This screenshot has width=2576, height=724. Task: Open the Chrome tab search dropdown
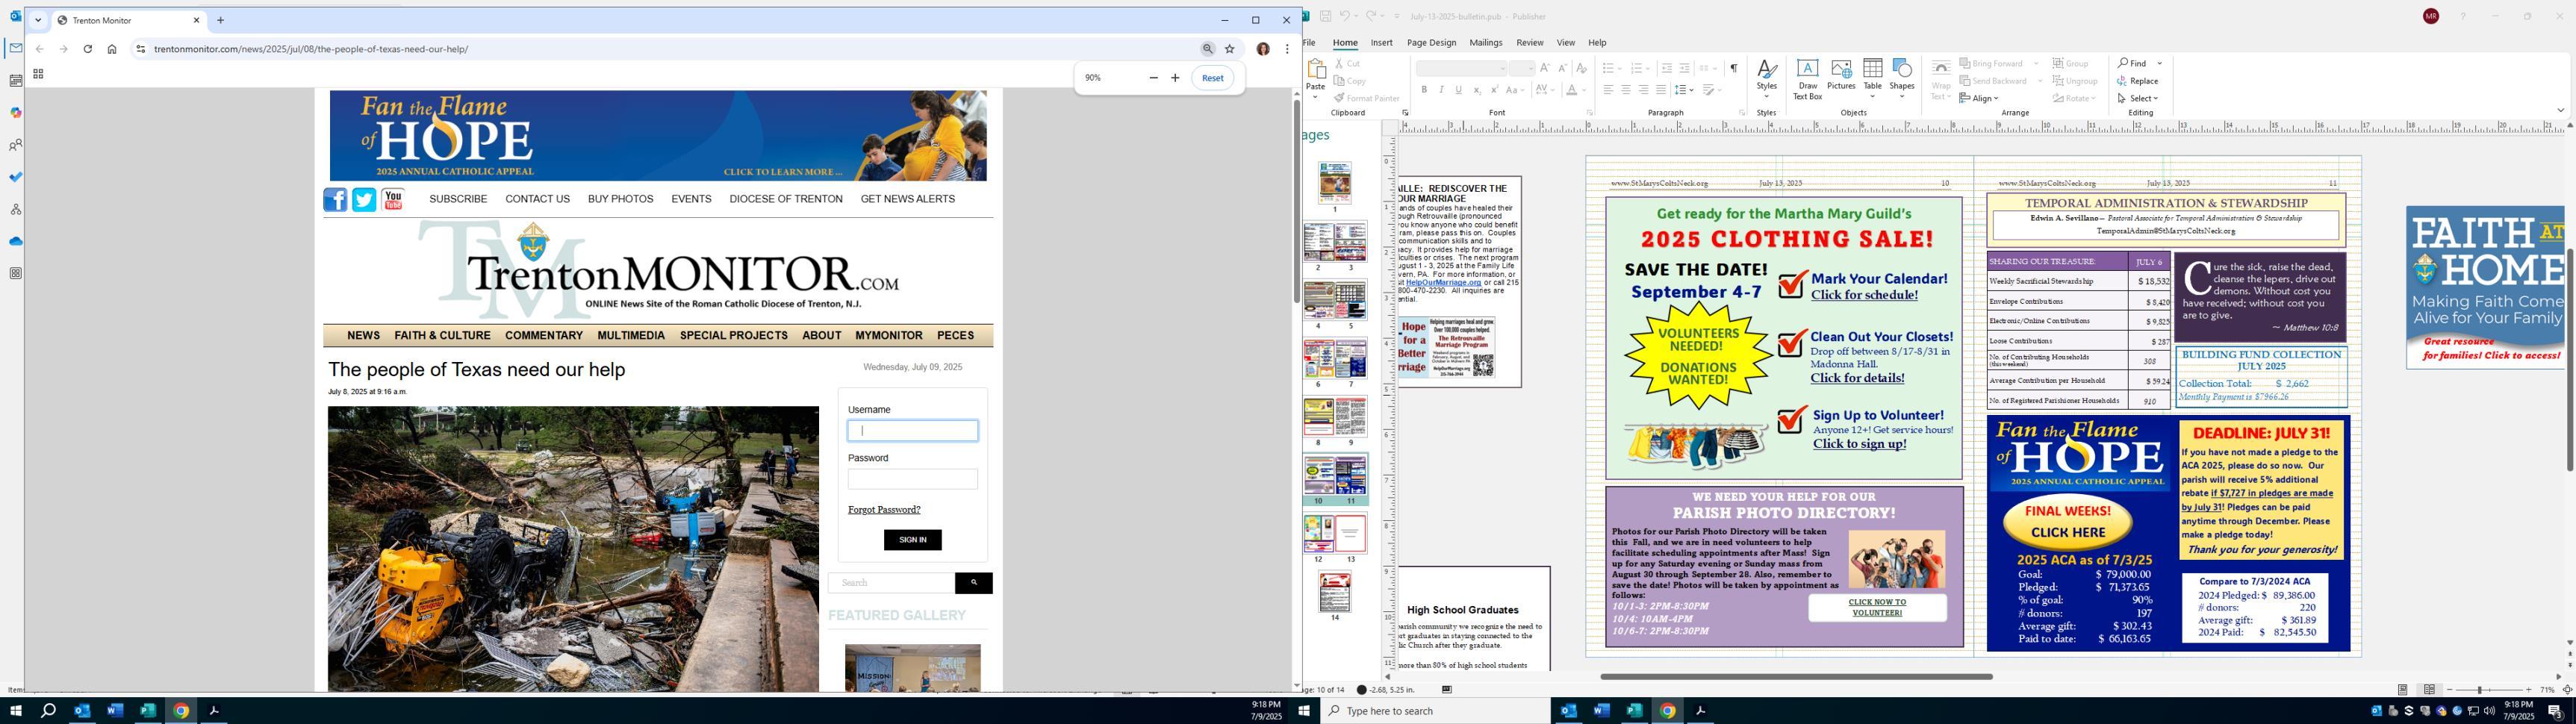pyautogui.click(x=38, y=20)
